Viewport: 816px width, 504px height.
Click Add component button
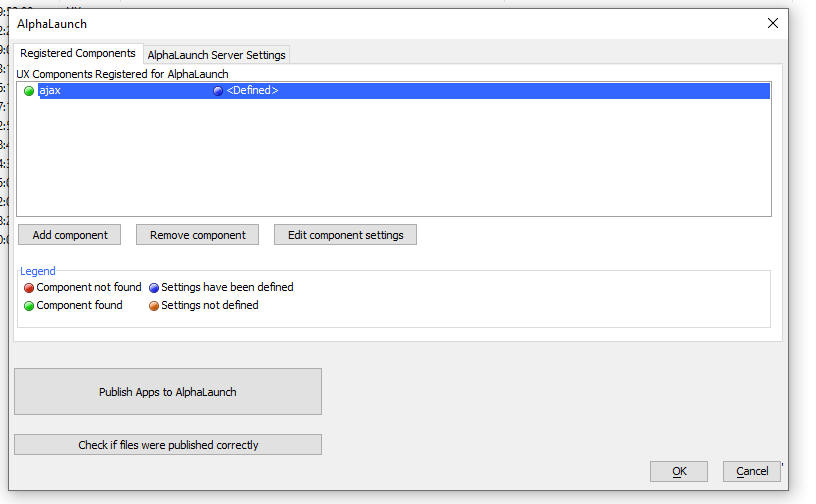pyautogui.click(x=70, y=235)
